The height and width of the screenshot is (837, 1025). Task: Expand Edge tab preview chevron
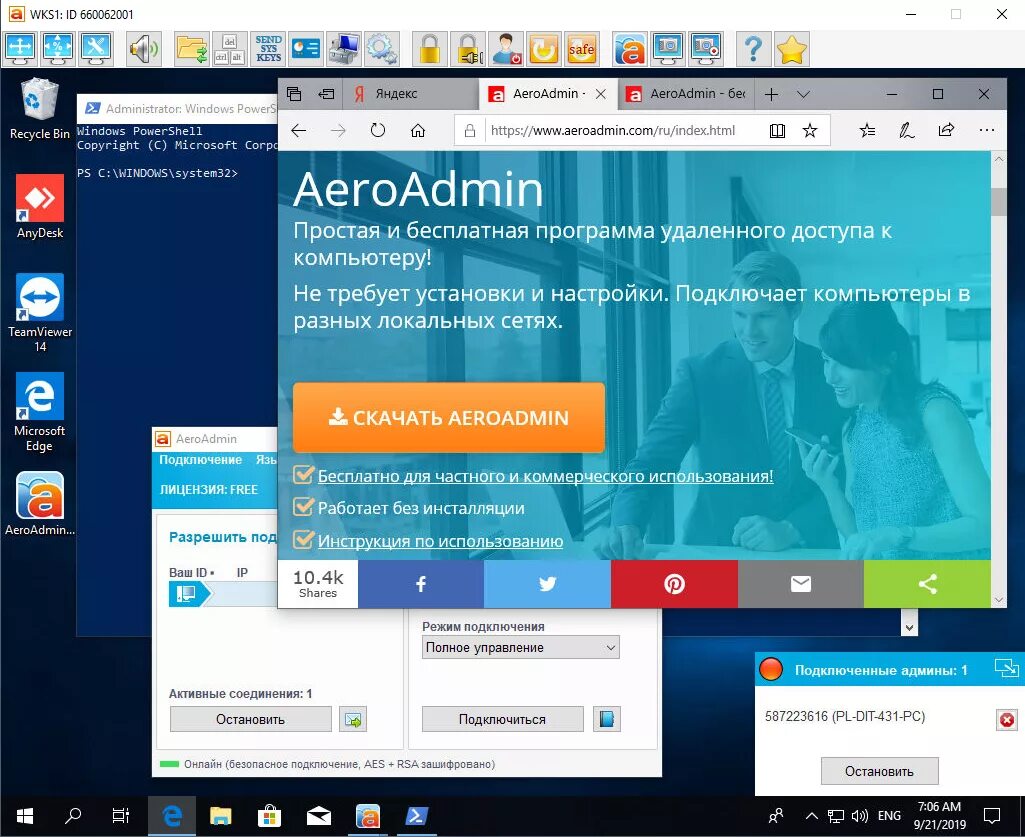point(803,94)
